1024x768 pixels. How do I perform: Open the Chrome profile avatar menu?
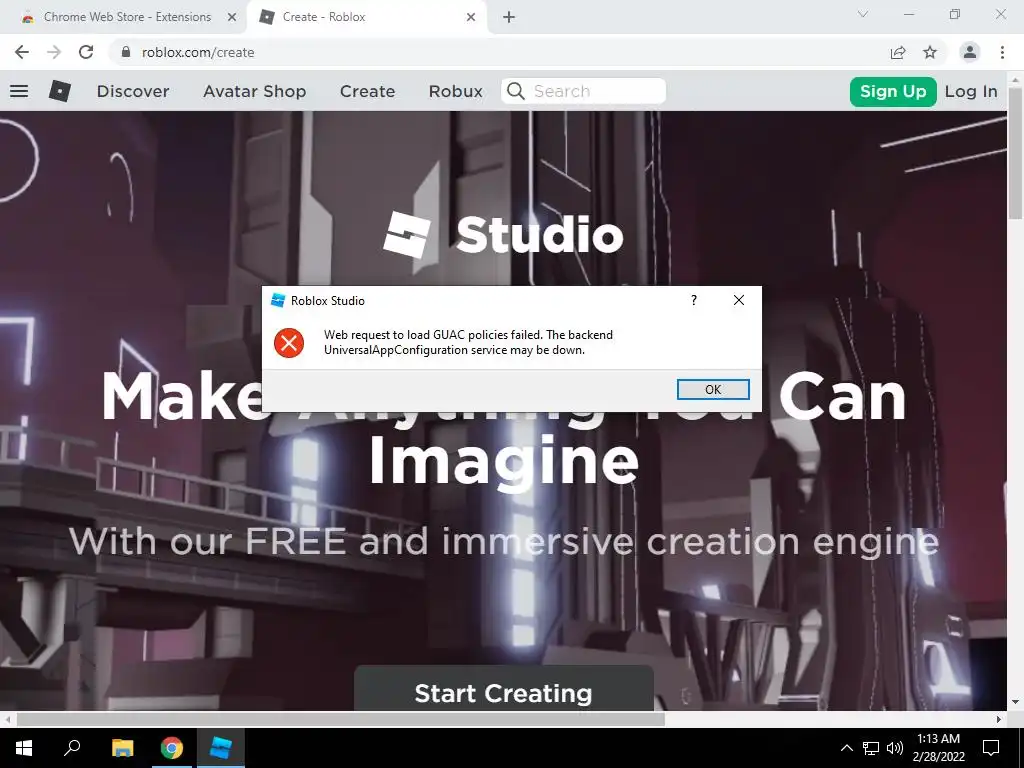pos(970,52)
